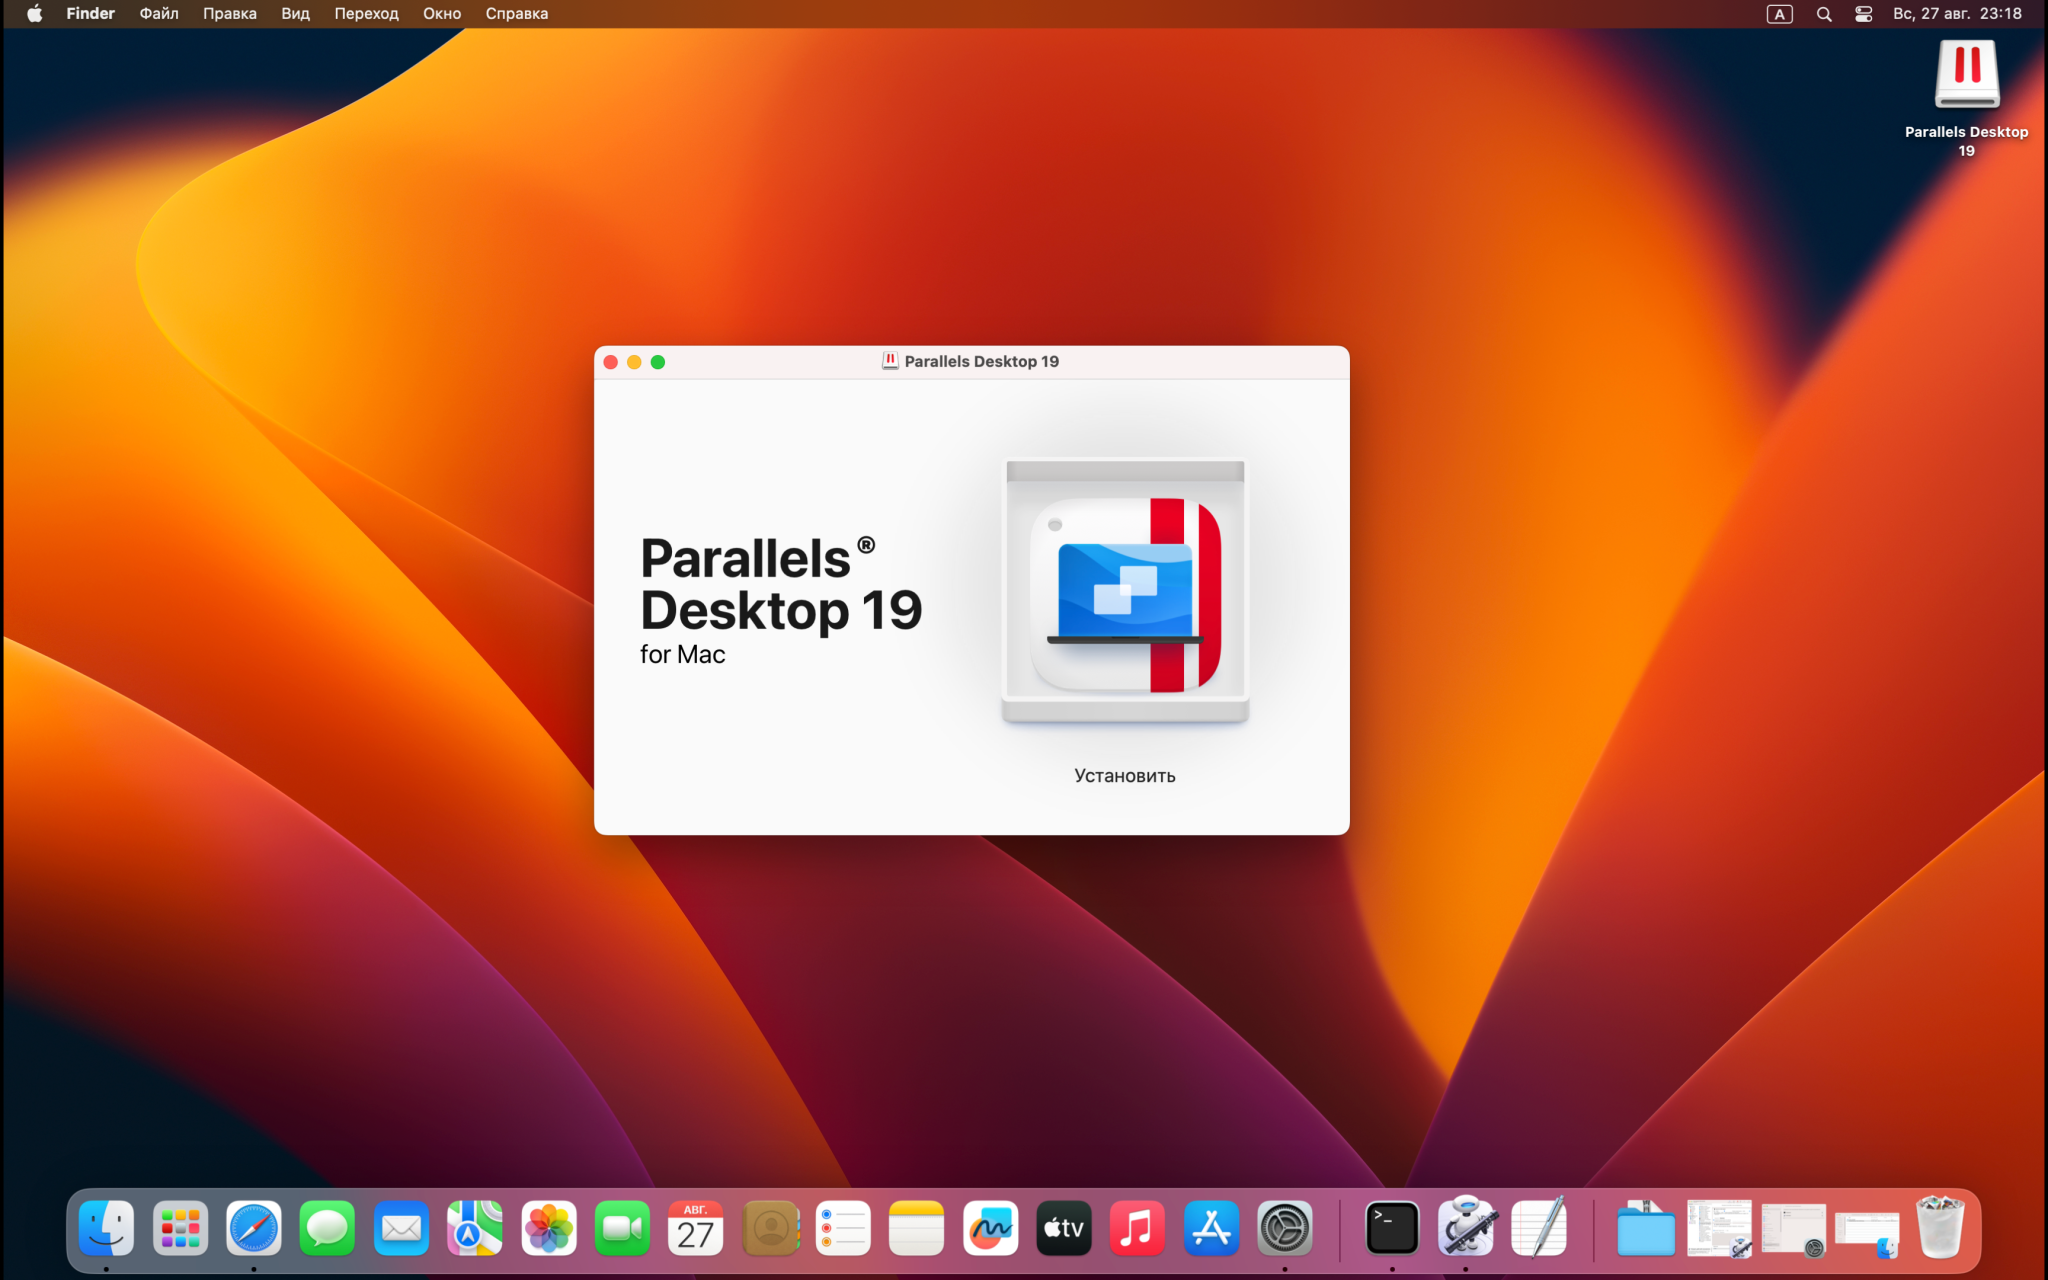This screenshot has height=1280, width=2048.
Task: Open the Файл menu
Action: (x=159, y=14)
